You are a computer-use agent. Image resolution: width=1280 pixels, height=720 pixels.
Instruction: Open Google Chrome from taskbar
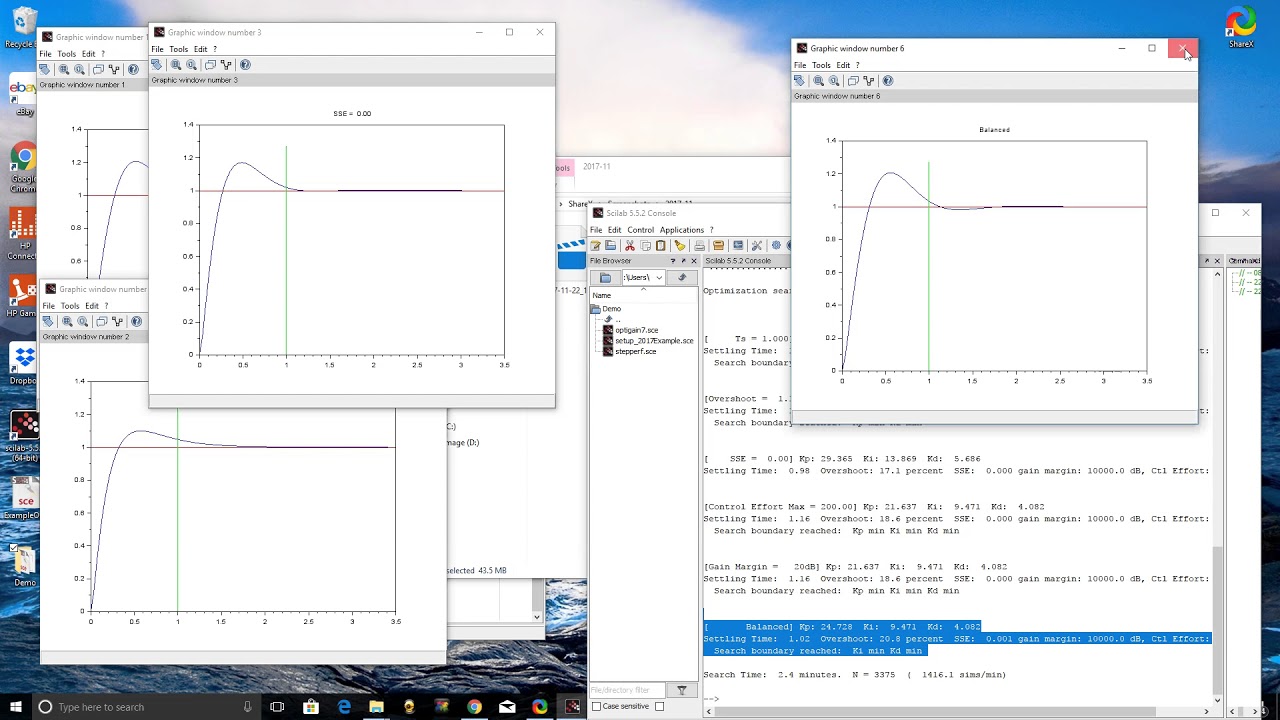pos(474,706)
